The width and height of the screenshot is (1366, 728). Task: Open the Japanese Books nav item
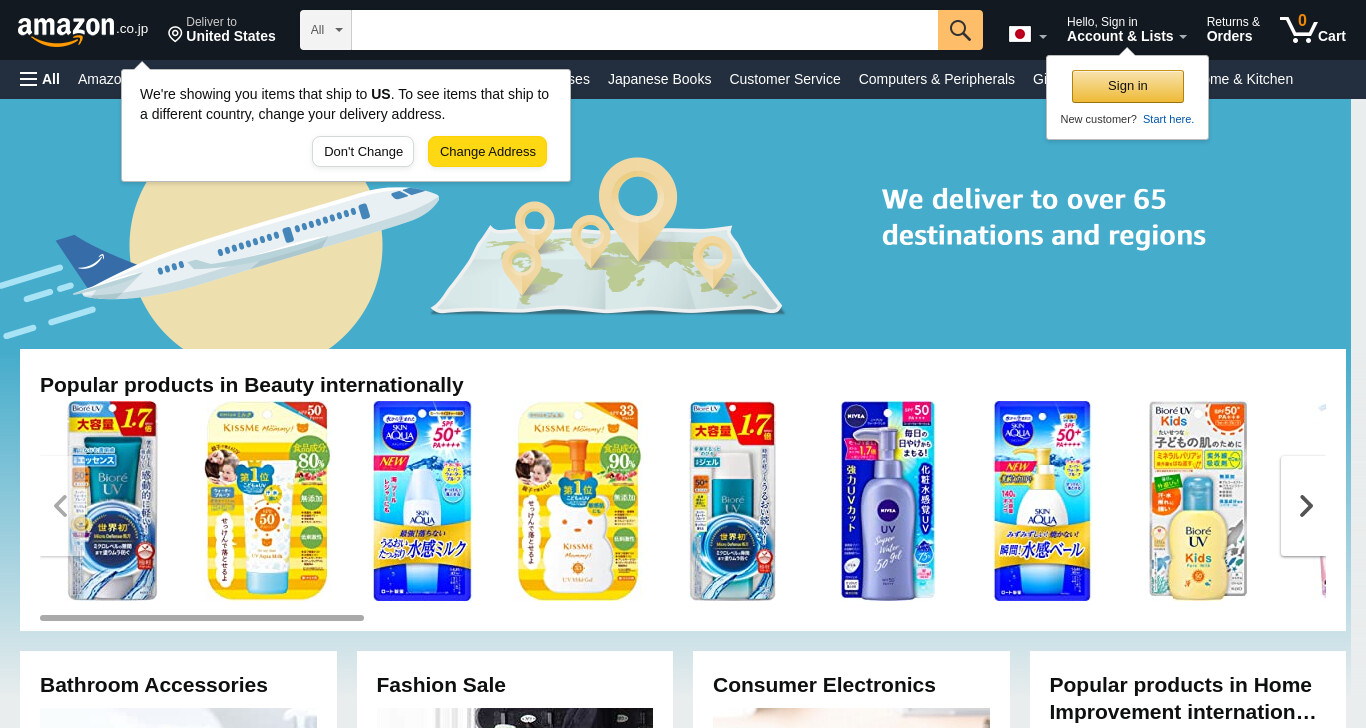(x=659, y=79)
